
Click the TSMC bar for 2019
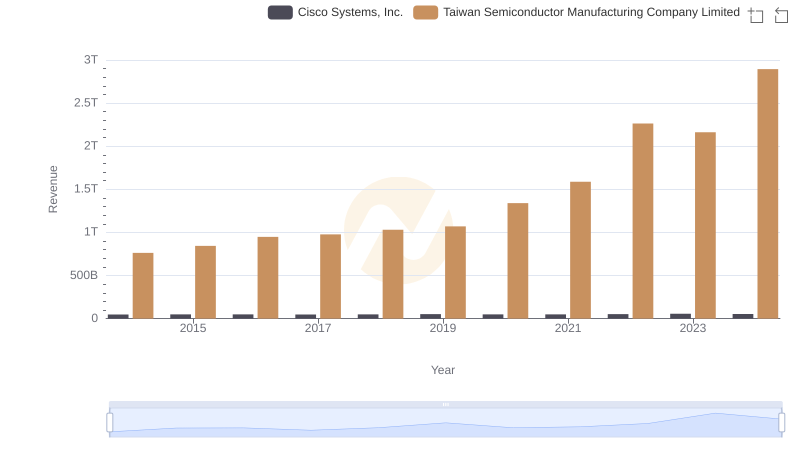(456, 272)
